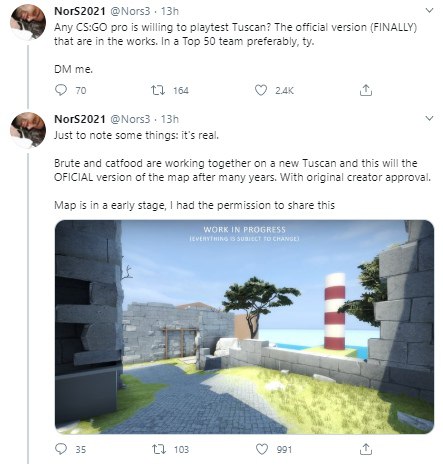Visit NorS2021 profile from second tweet name
Screen dimensions: 443x465
click(x=80, y=119)
